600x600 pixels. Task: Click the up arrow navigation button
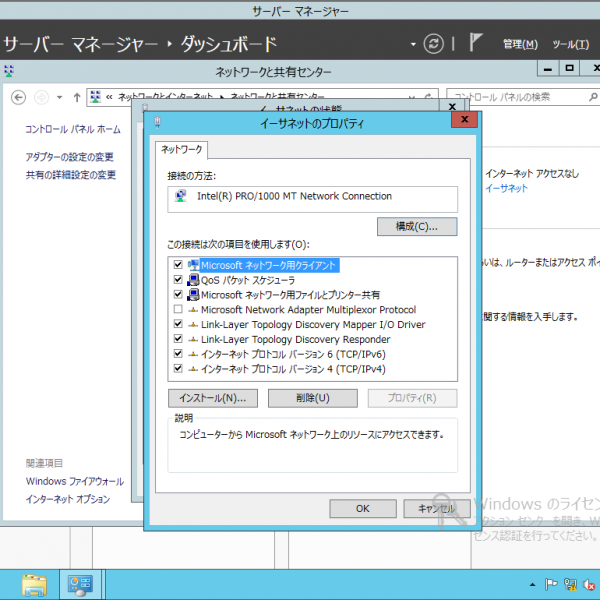coord(76,97)
